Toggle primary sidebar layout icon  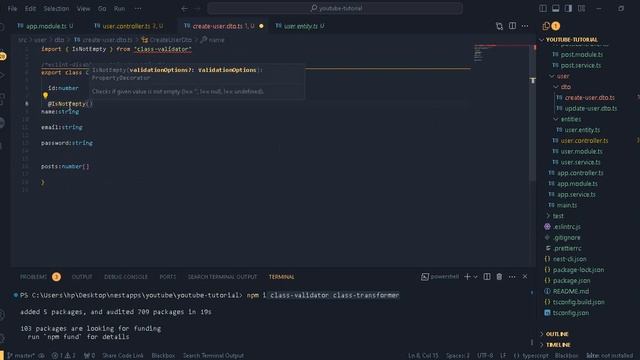(x=543, y=8)
